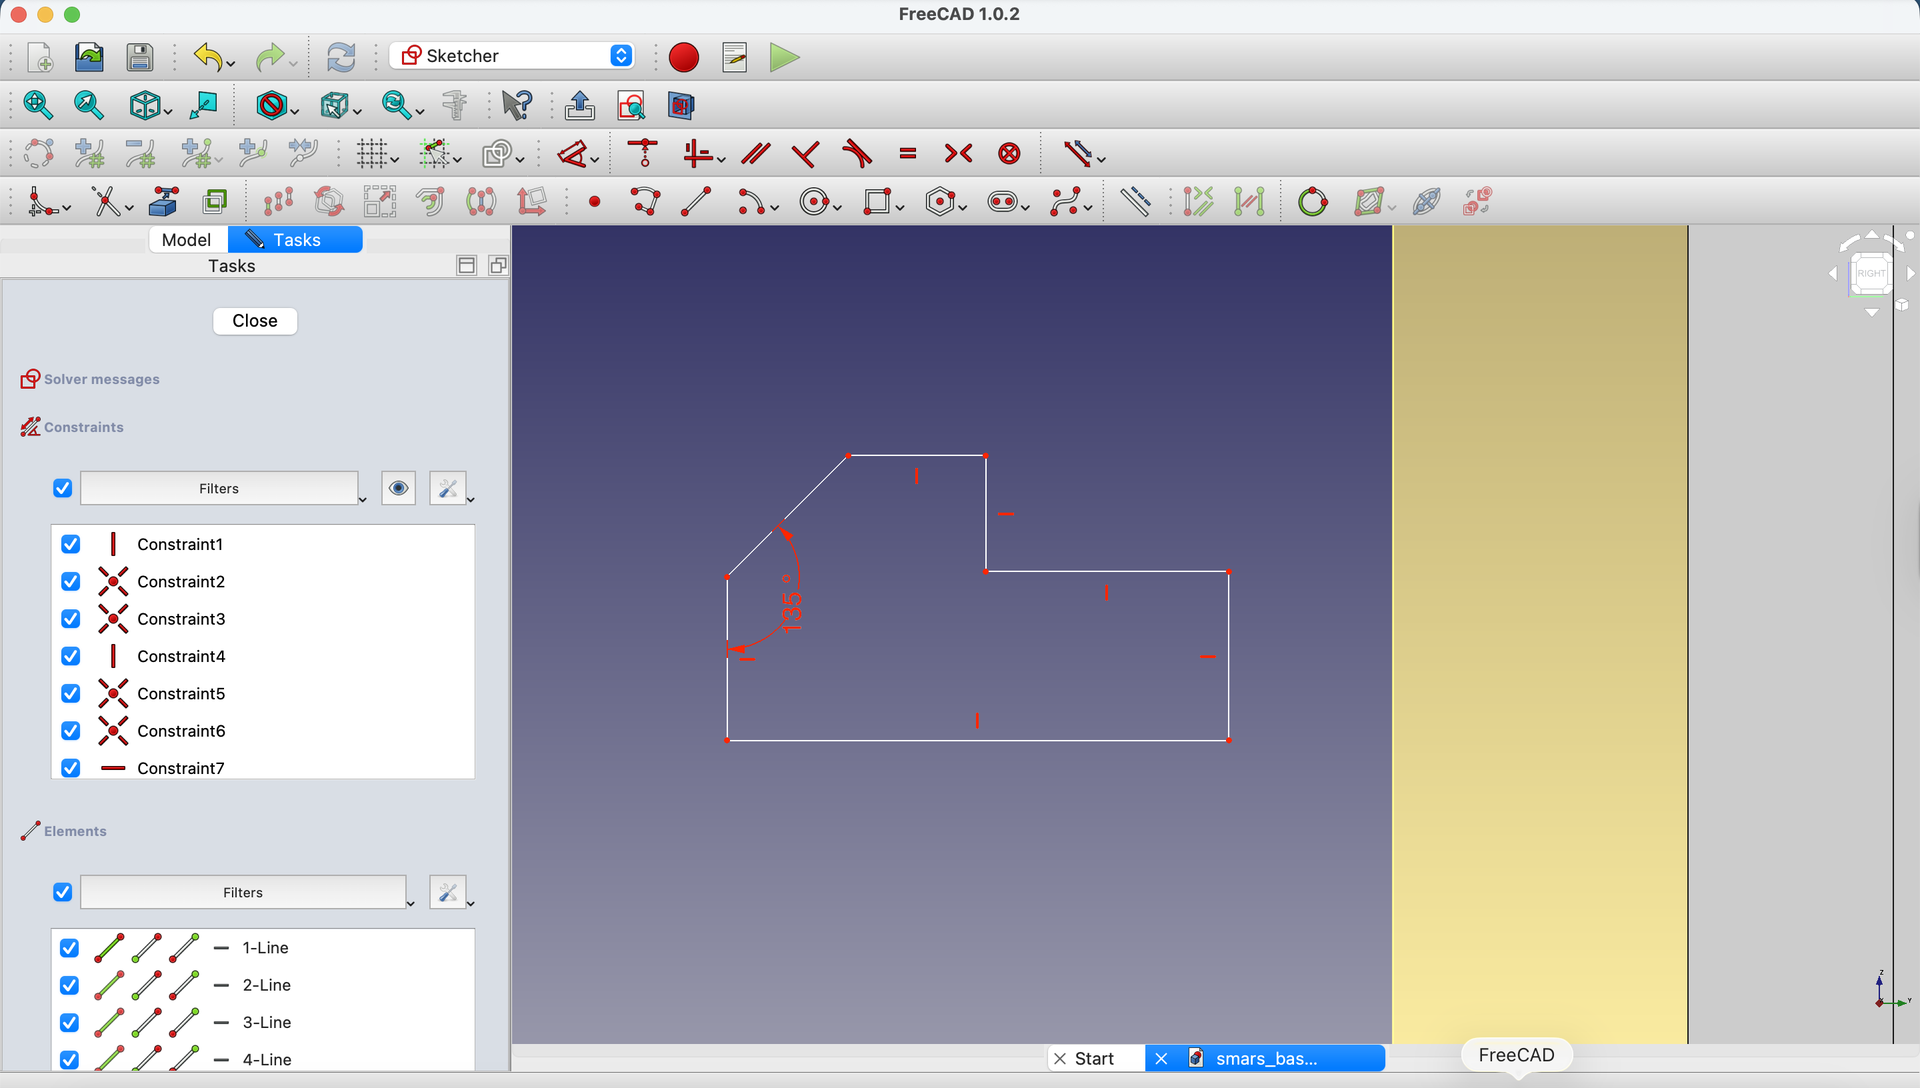Screen dimensions: 1920x1088
Task: Click the toggle construction geometry icon
Action: tap(1135, 202)
